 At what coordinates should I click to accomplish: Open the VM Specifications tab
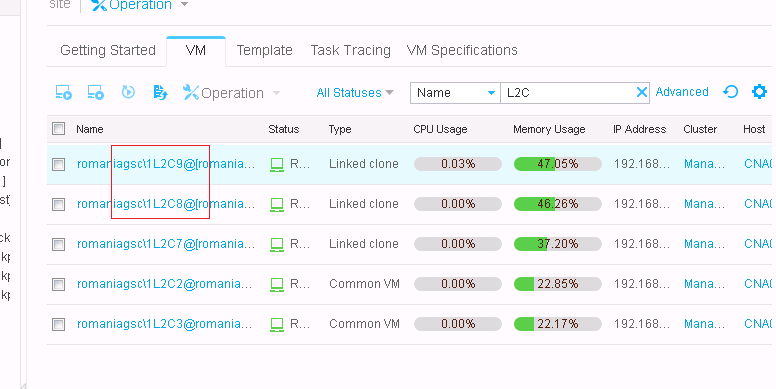coord(462,50)
